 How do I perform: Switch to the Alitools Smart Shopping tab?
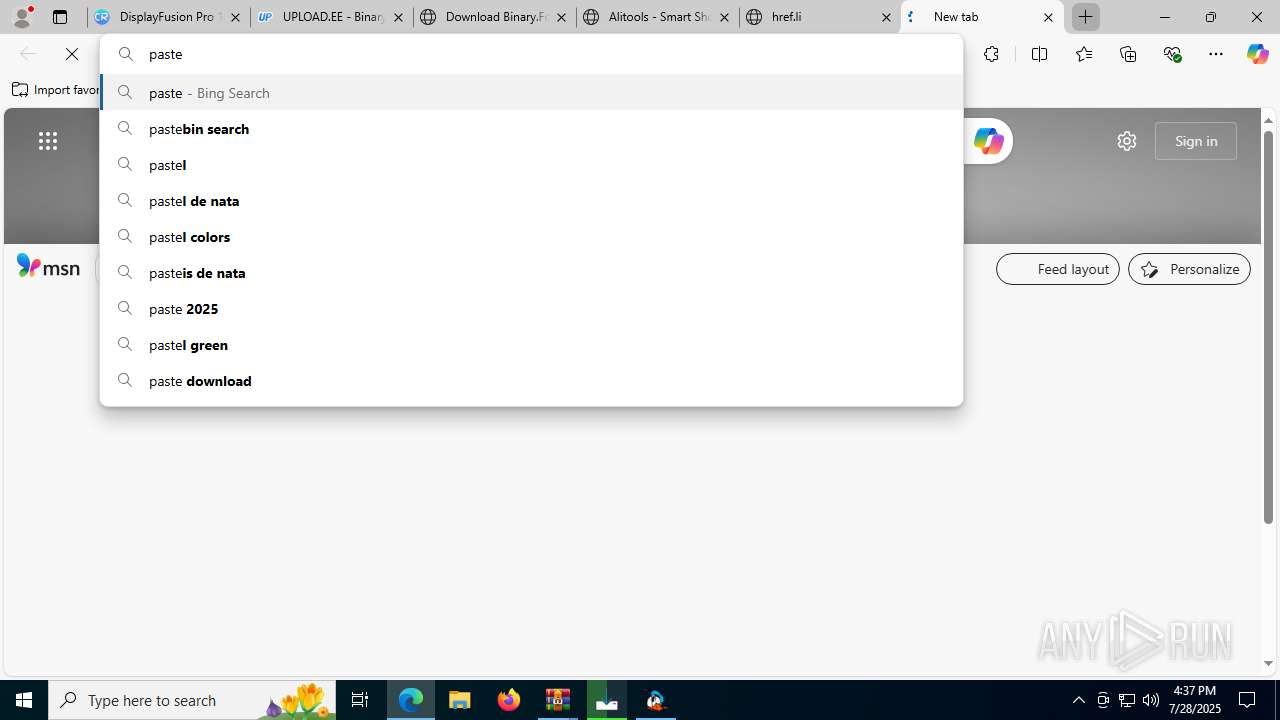pyautogui.click(x=658, y=17)
